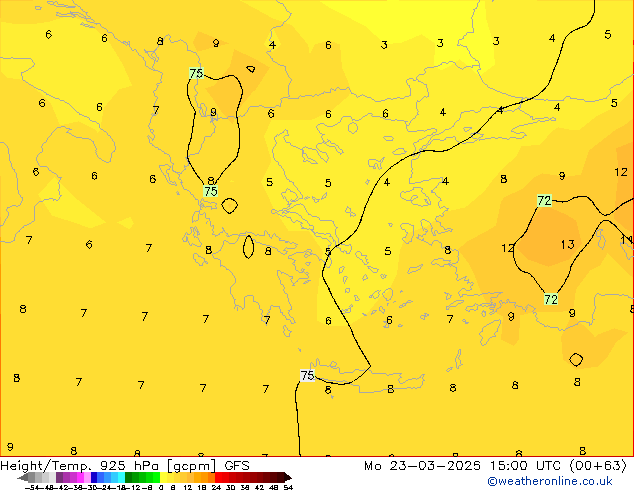
Task: Click the 75 label at the closed contour's base
Action: click(211, 191)
